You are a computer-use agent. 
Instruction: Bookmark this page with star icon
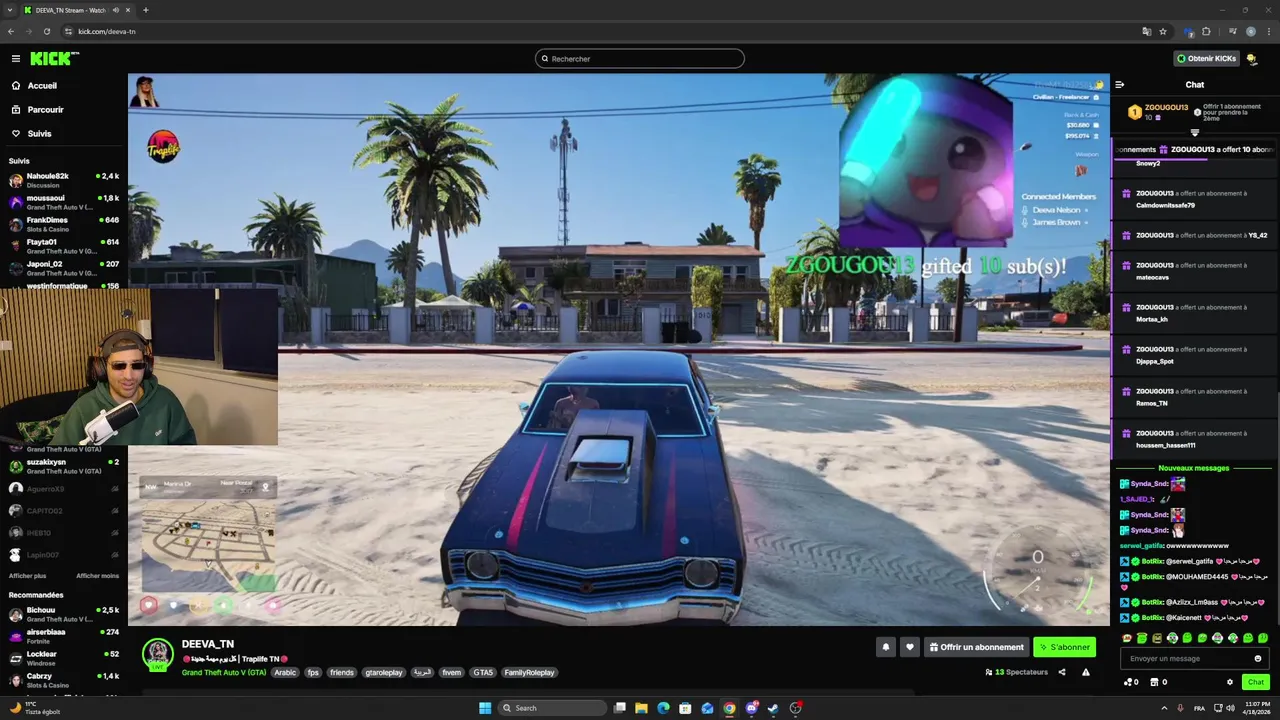(x=1163, y=31)
